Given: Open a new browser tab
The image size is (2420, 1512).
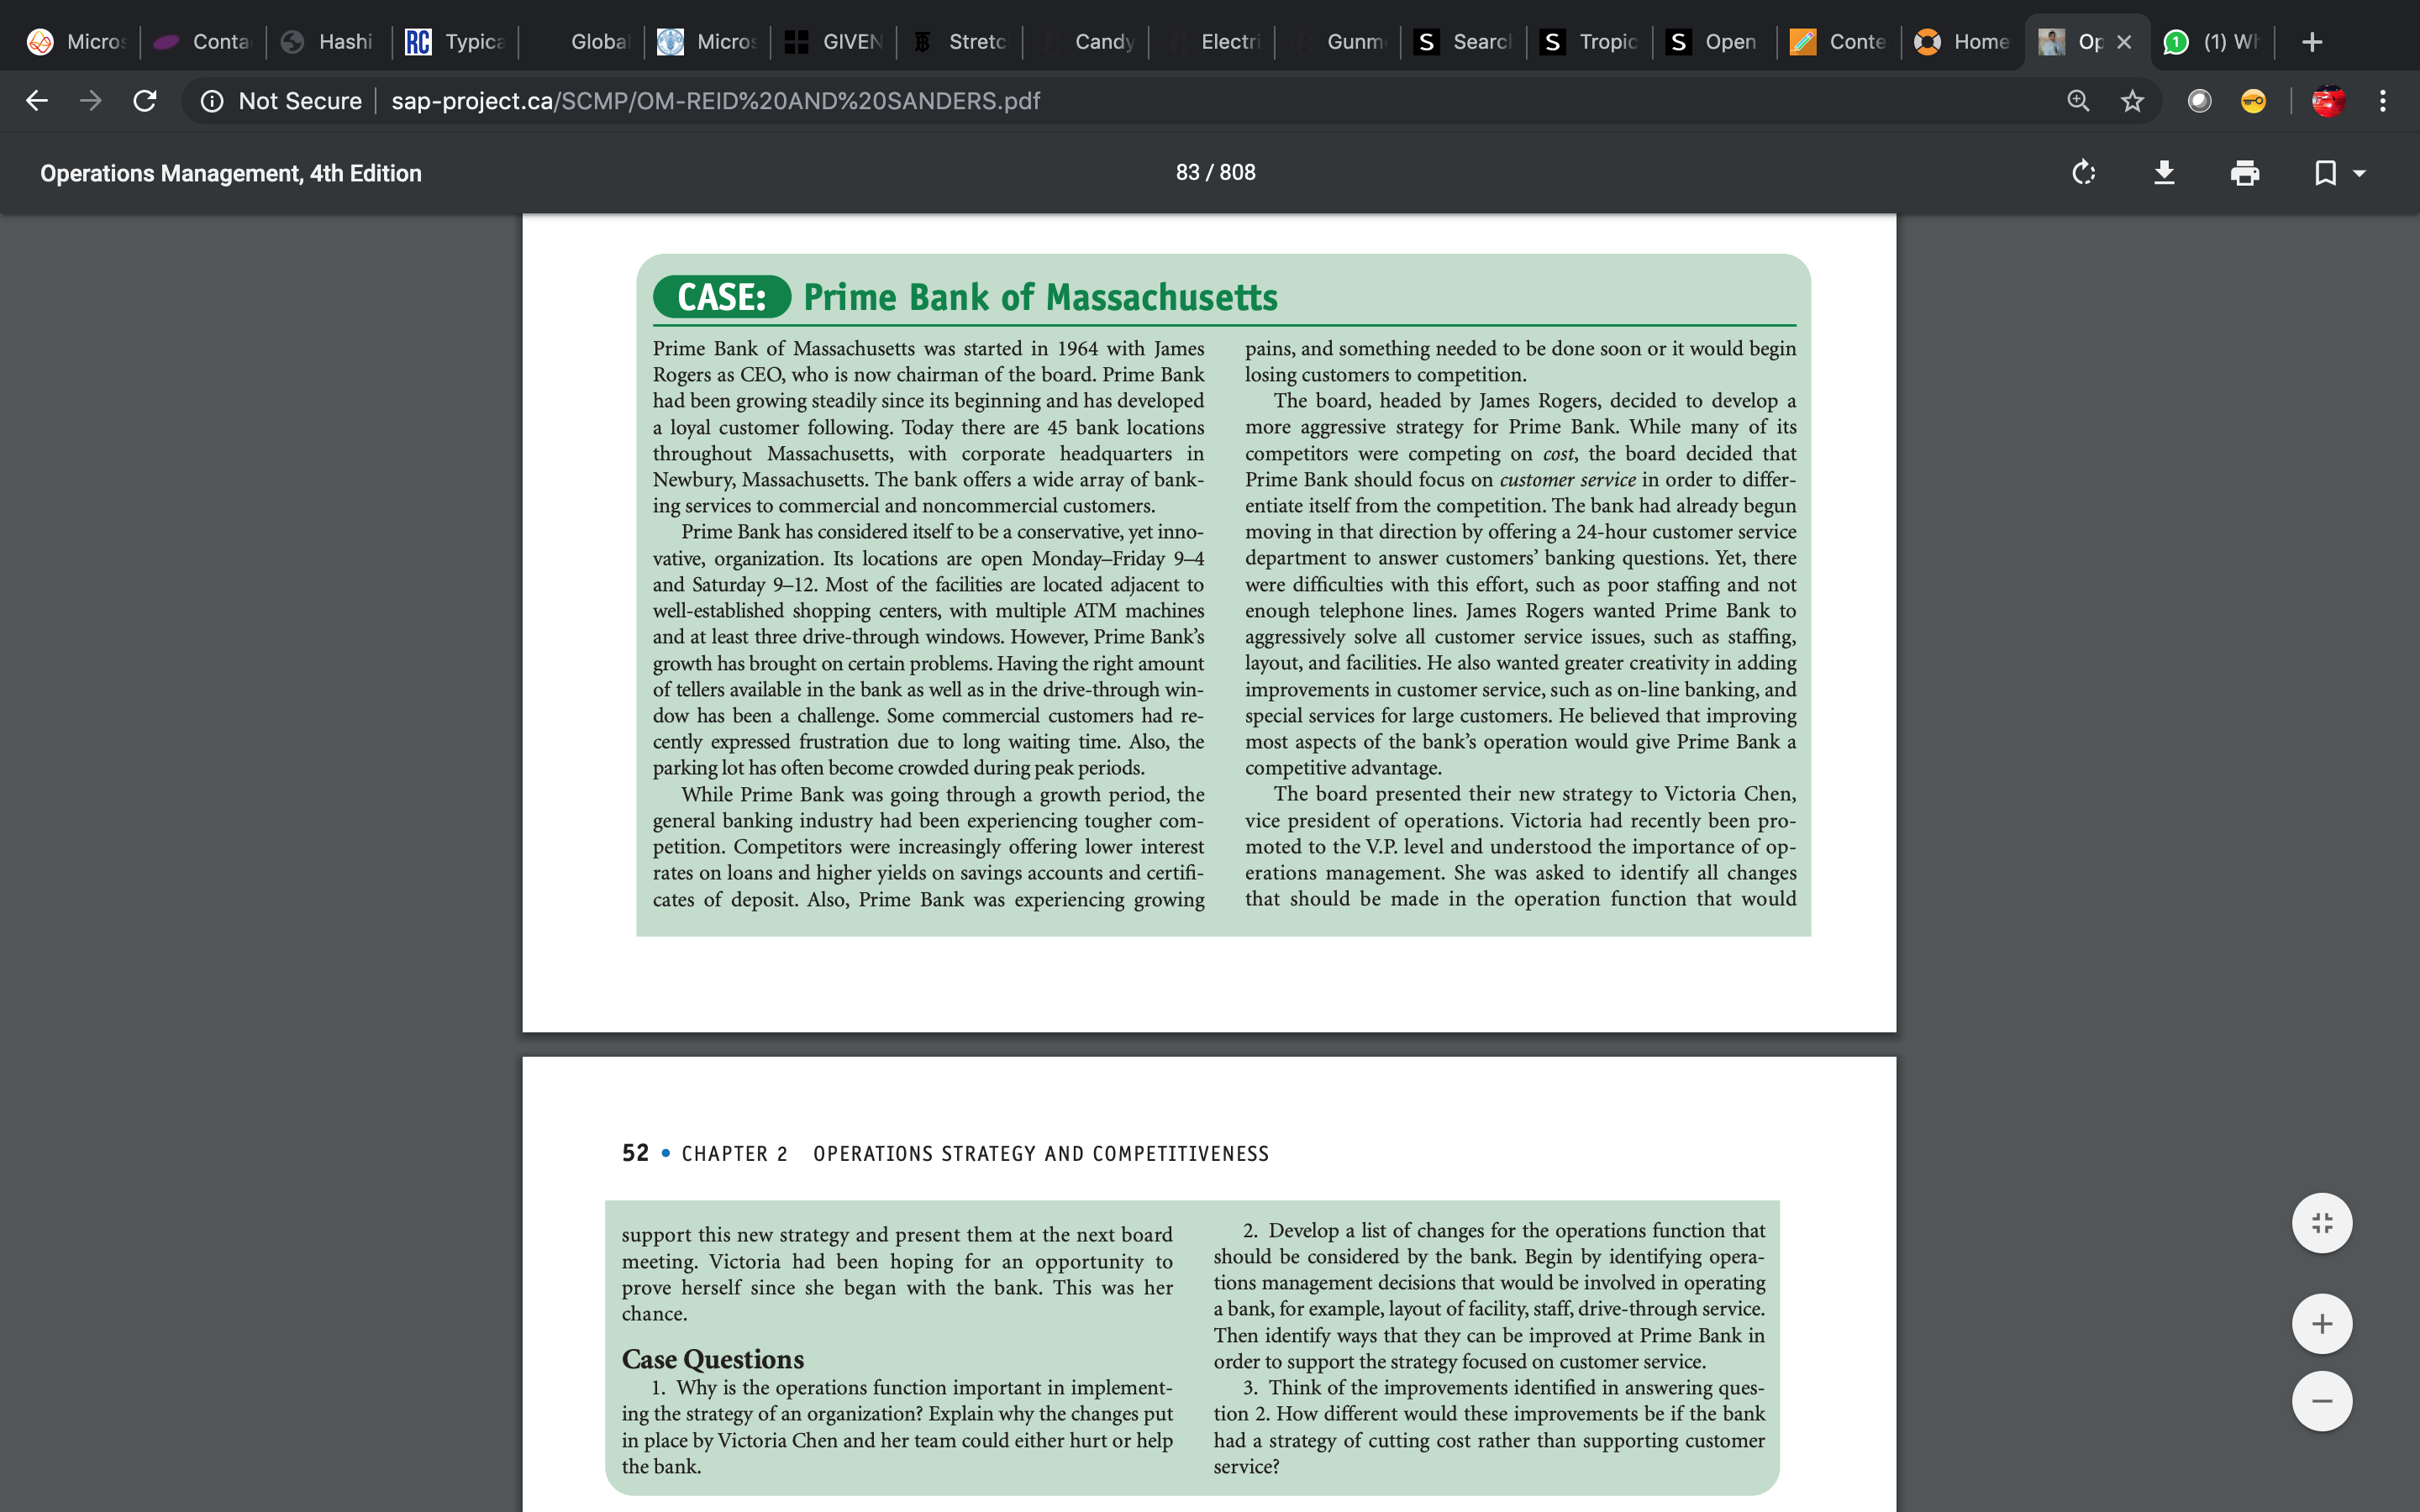Looking at the screenshot, I should tap(2312, 42).
